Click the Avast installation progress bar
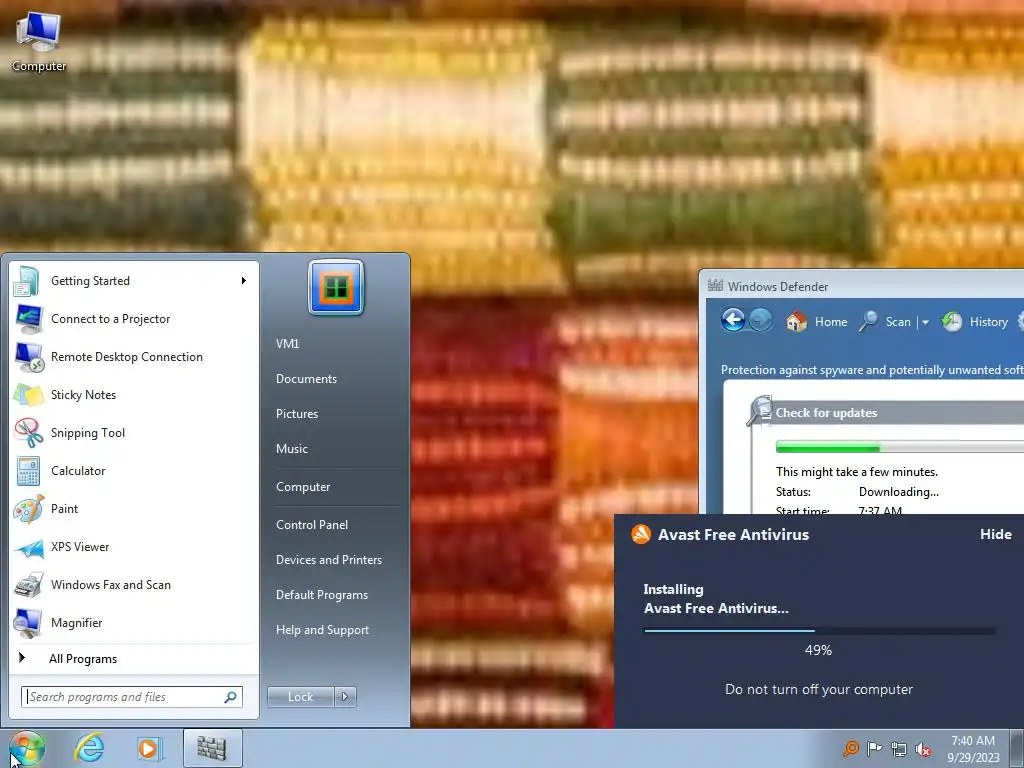The image size is (1024, 768). coord(820,631)
